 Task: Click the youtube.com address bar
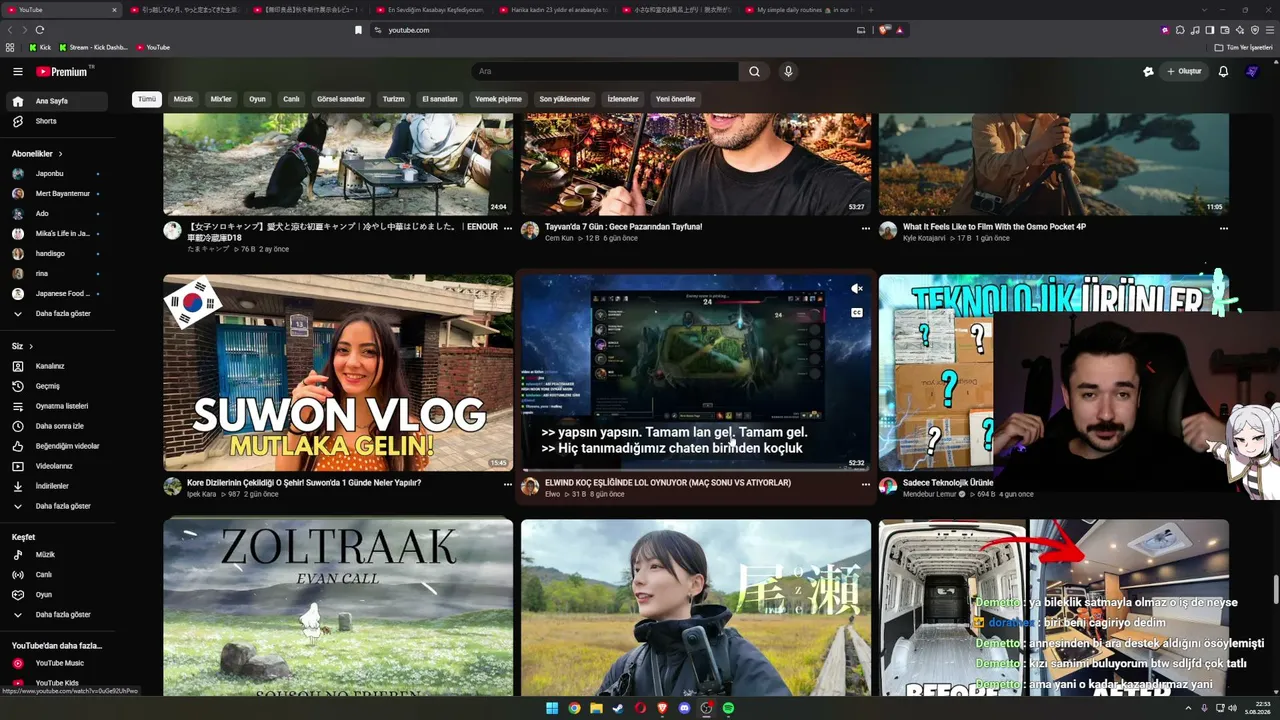tap(610, 30)
